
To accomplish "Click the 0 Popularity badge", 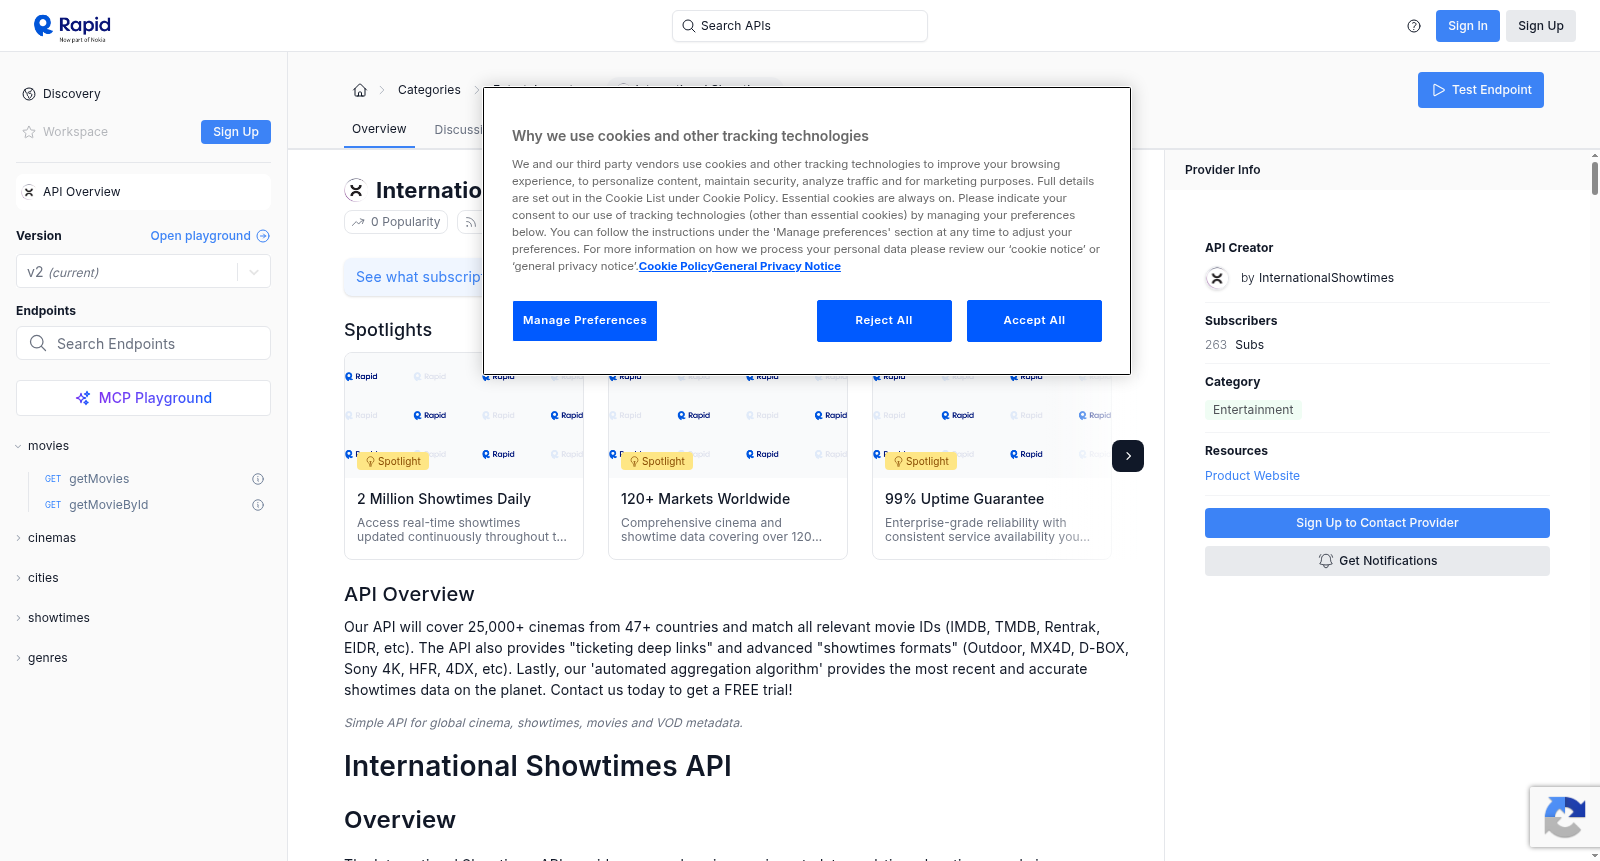I will pyautogui.click(x=396, y=222).
